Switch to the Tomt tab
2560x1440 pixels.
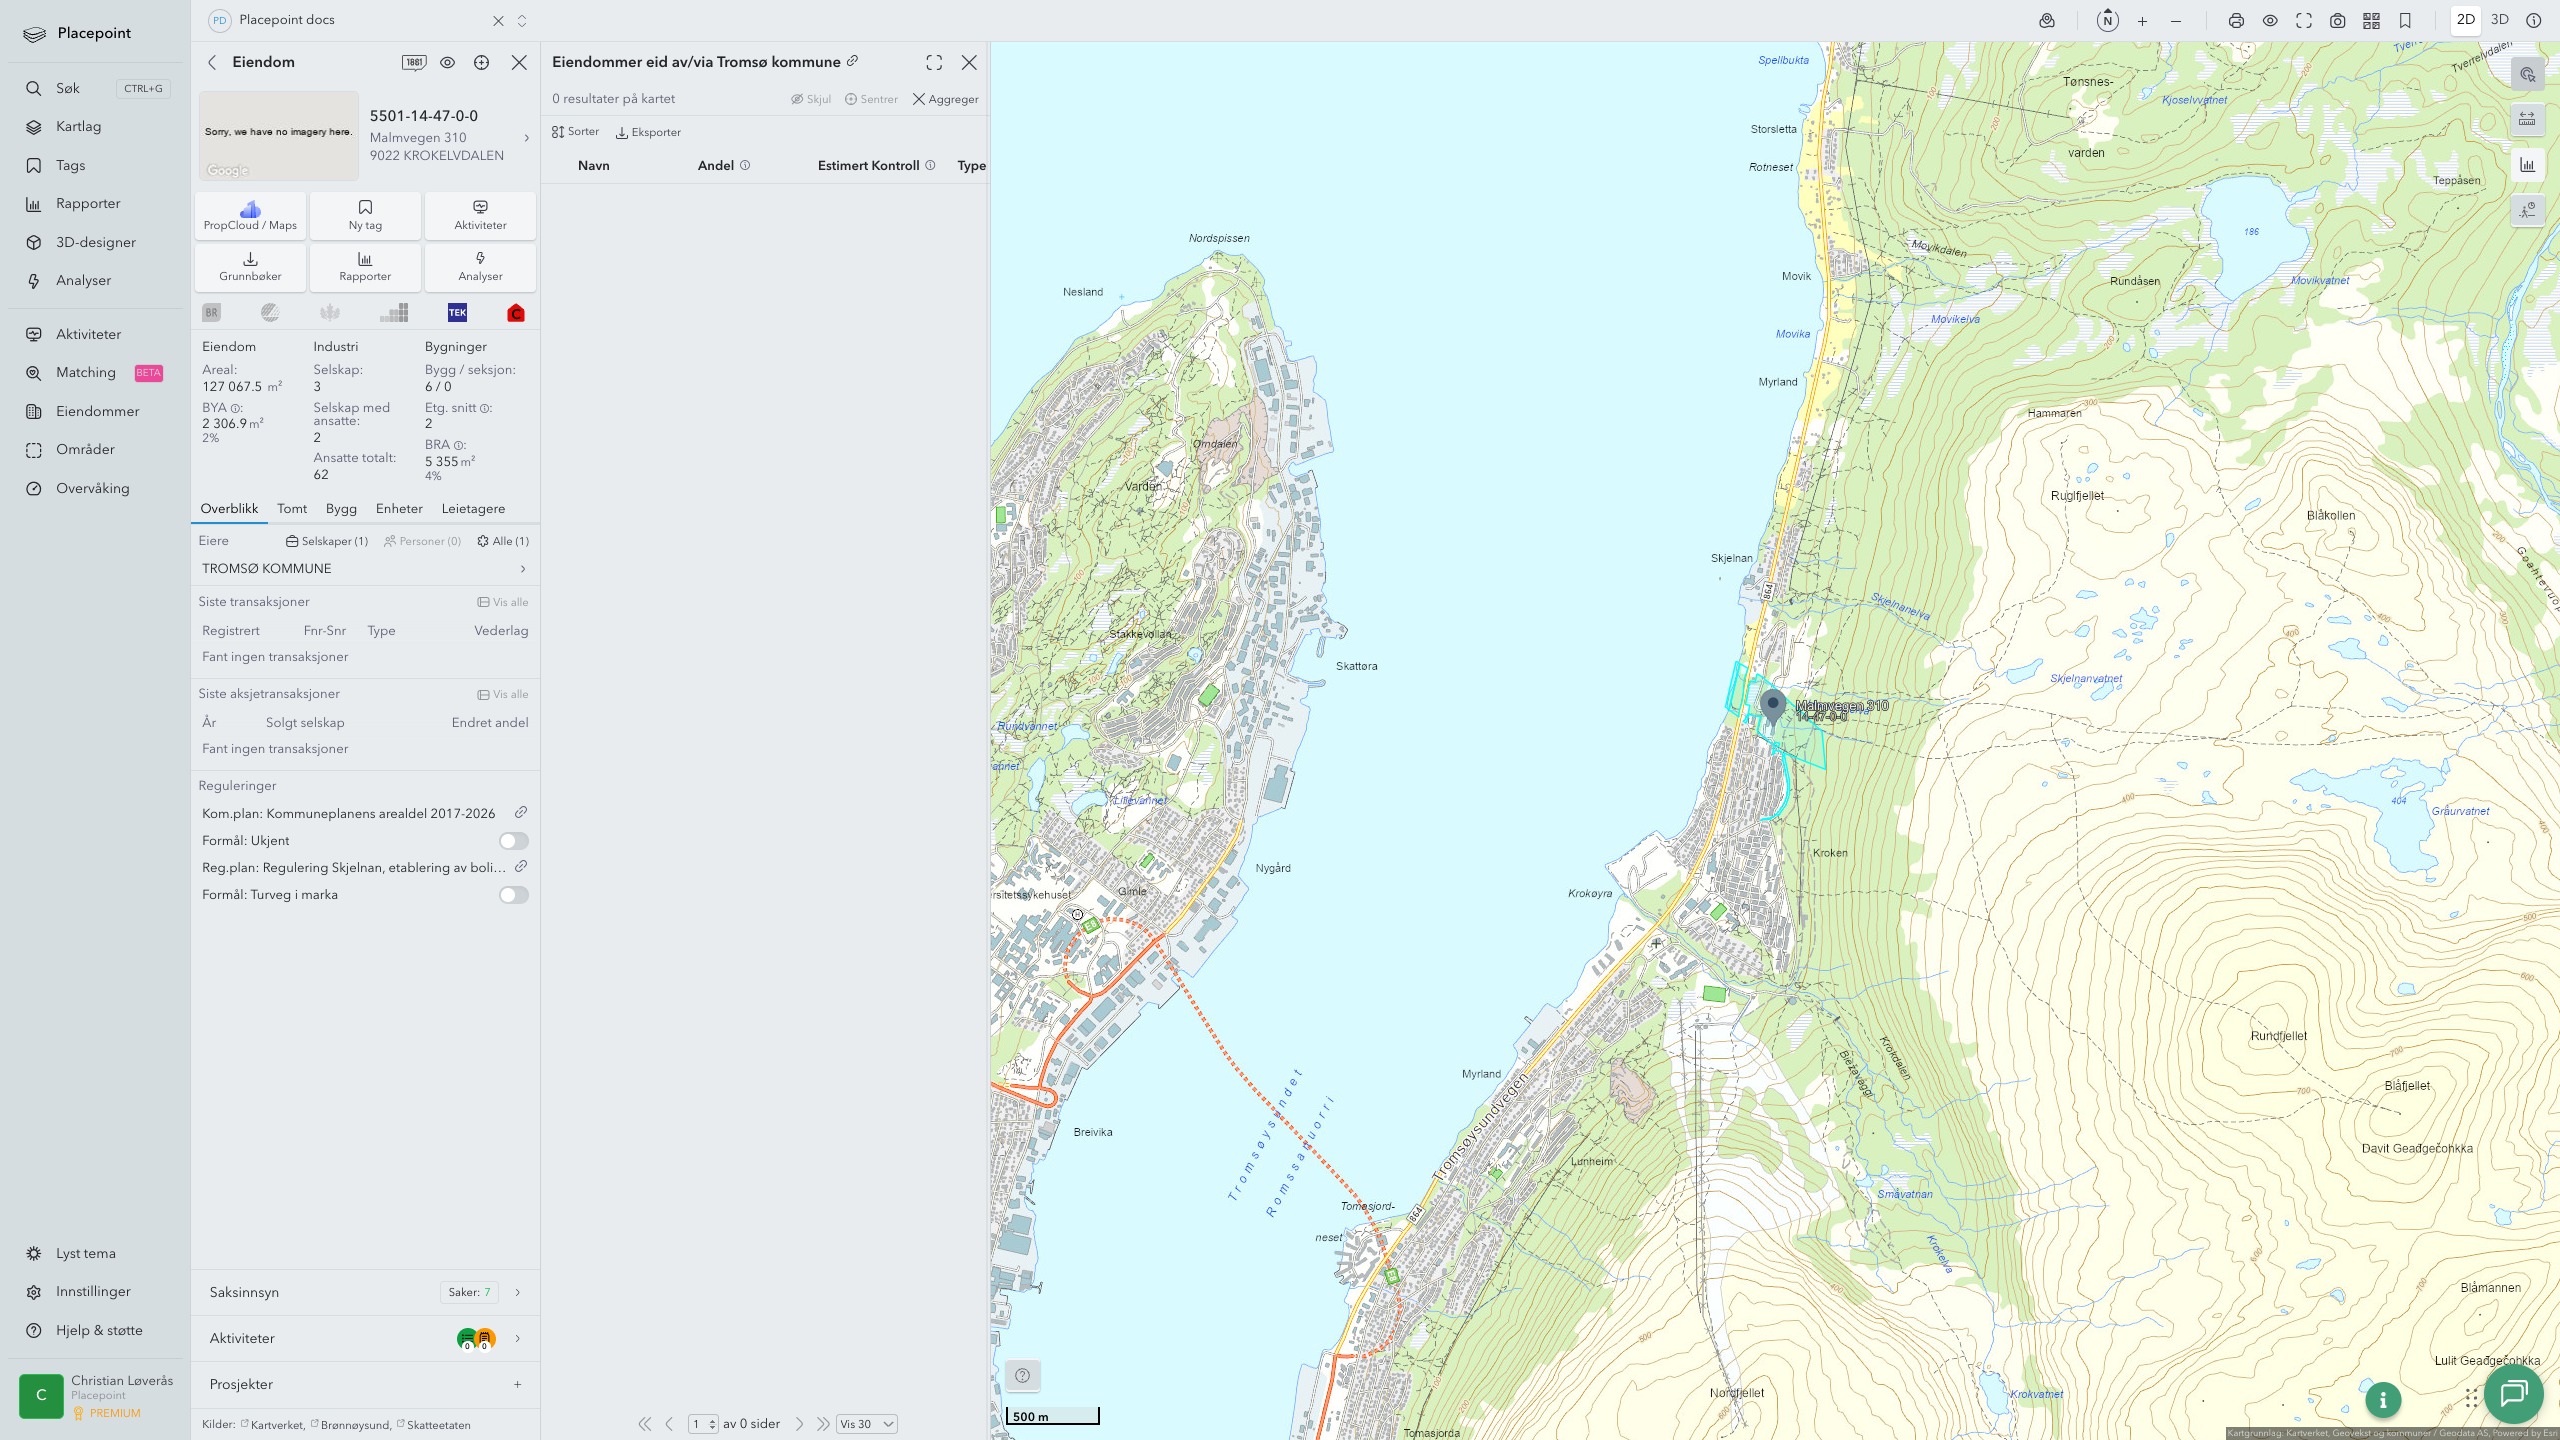[292, 509]
